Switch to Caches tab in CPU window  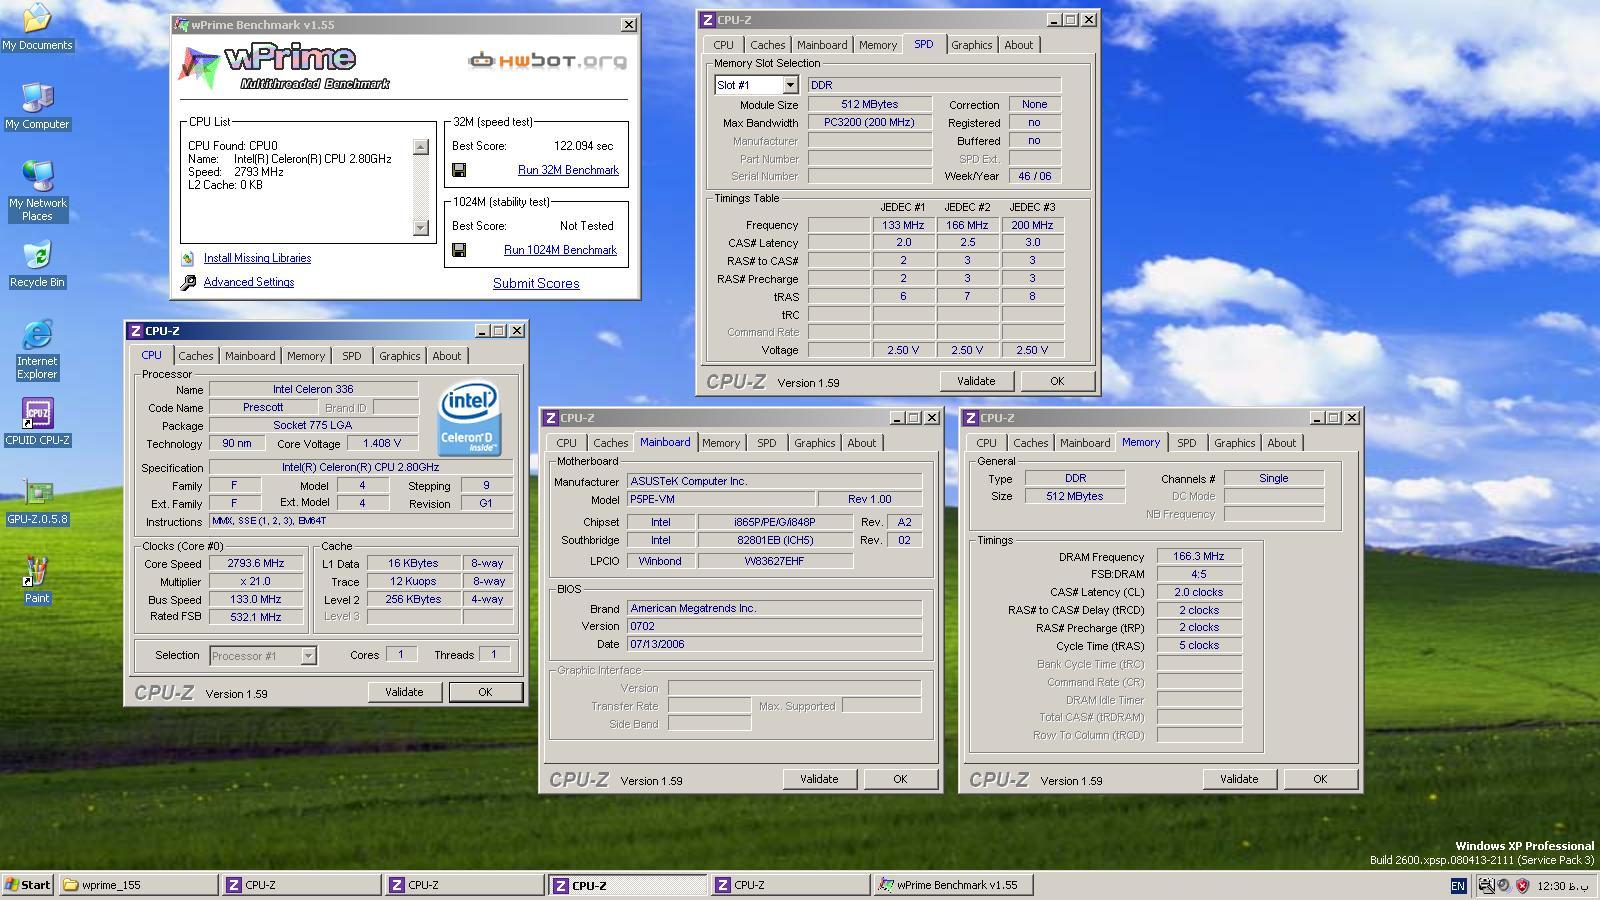(195, 356)
